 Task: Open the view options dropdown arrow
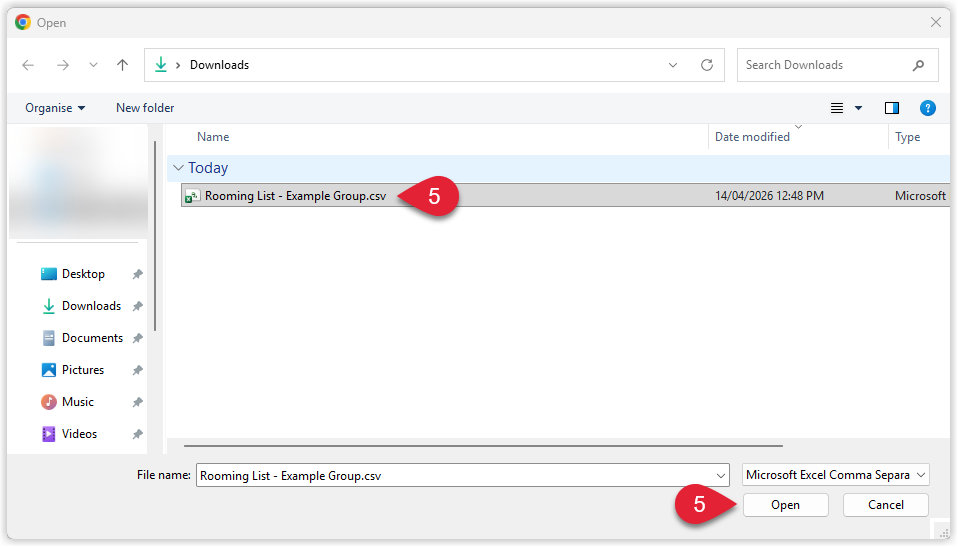pos(858,108)
